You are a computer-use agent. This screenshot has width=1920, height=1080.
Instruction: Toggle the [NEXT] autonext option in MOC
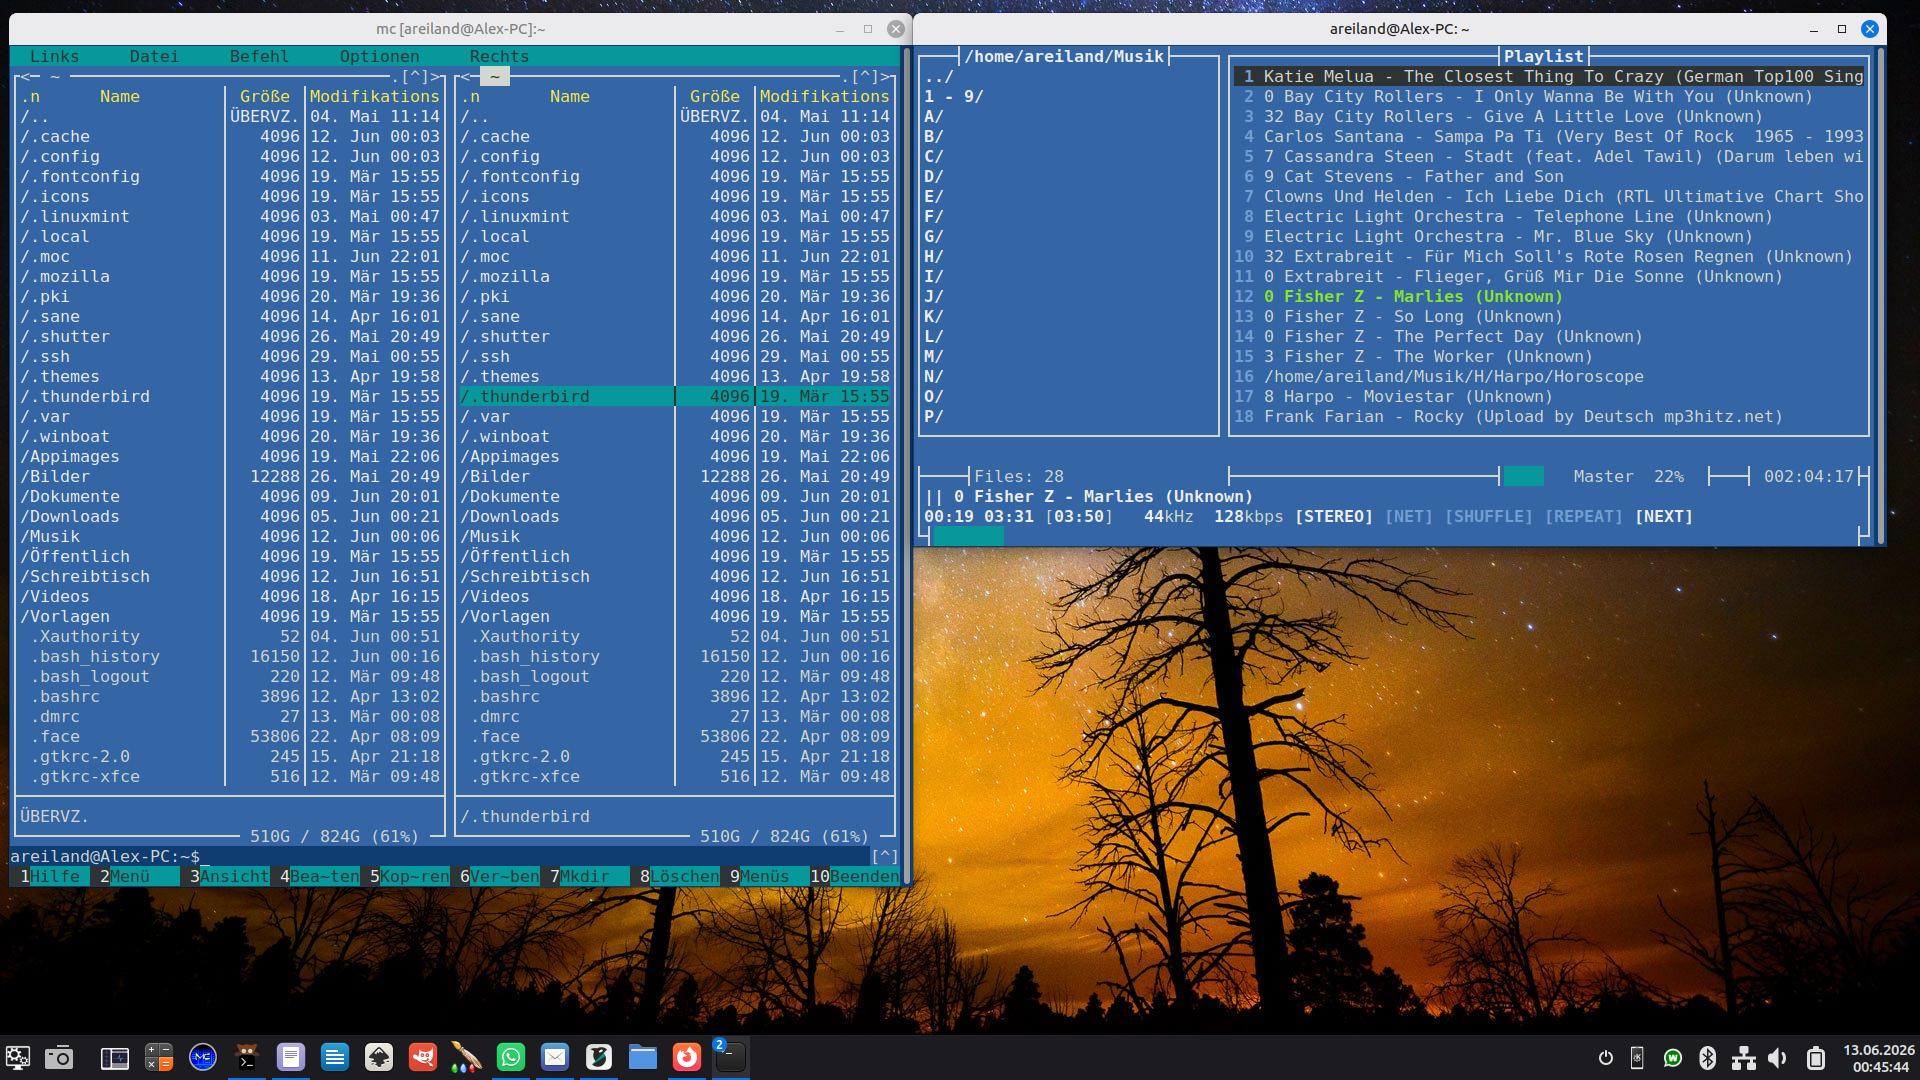pos(1664,517)
